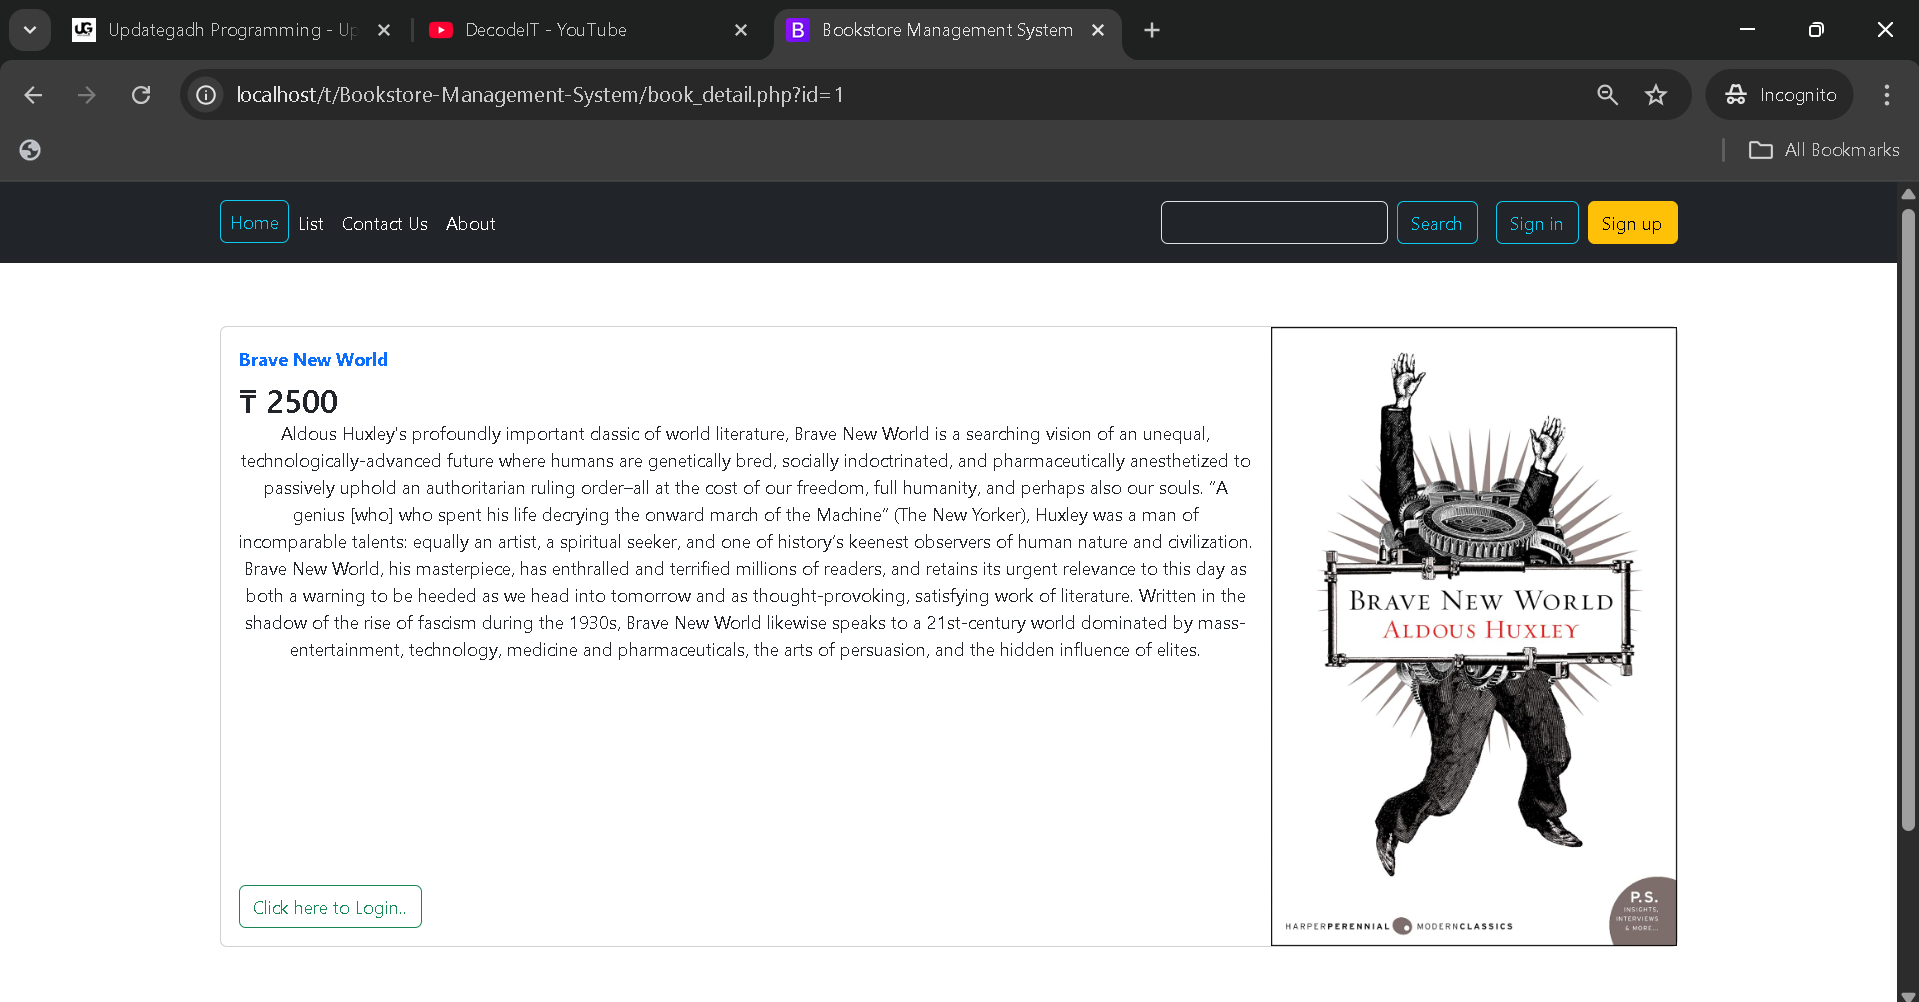Open the zoom magnifier icon in address bar
Viewport: 1919px width, 1002px height.
click(1607, 95)
